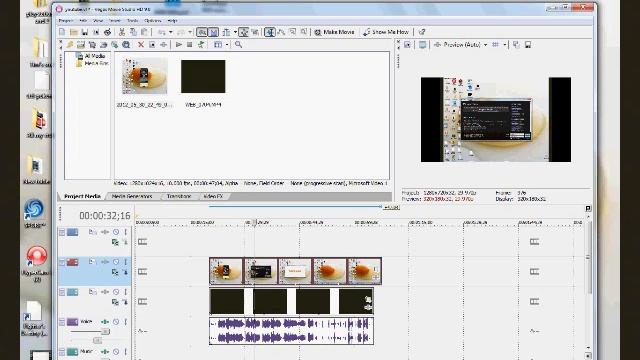Open the Preview (Auto) quality dropdown
This screenshot has width=640, height=360.
coord(485,44)
